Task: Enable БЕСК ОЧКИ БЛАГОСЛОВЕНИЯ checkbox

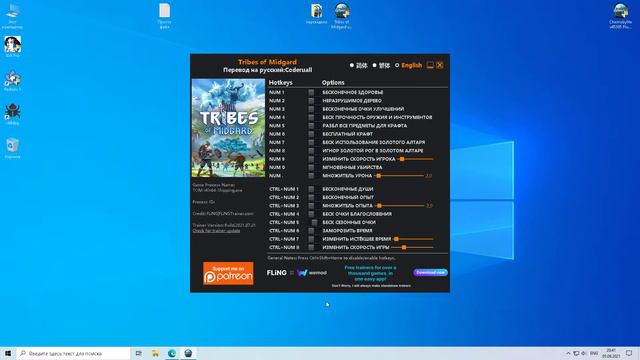Action: click(x=311, y=214)
